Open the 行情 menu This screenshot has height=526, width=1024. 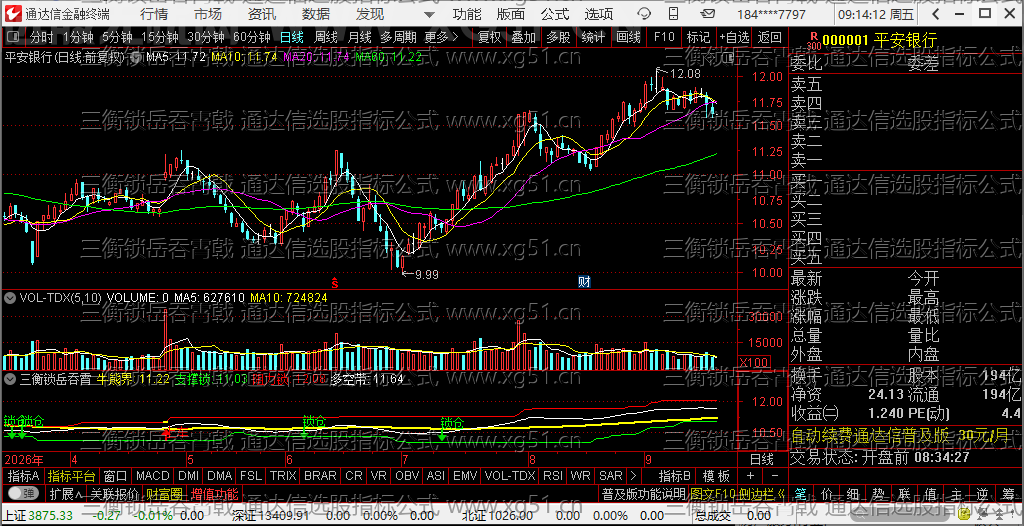(153, 14)
